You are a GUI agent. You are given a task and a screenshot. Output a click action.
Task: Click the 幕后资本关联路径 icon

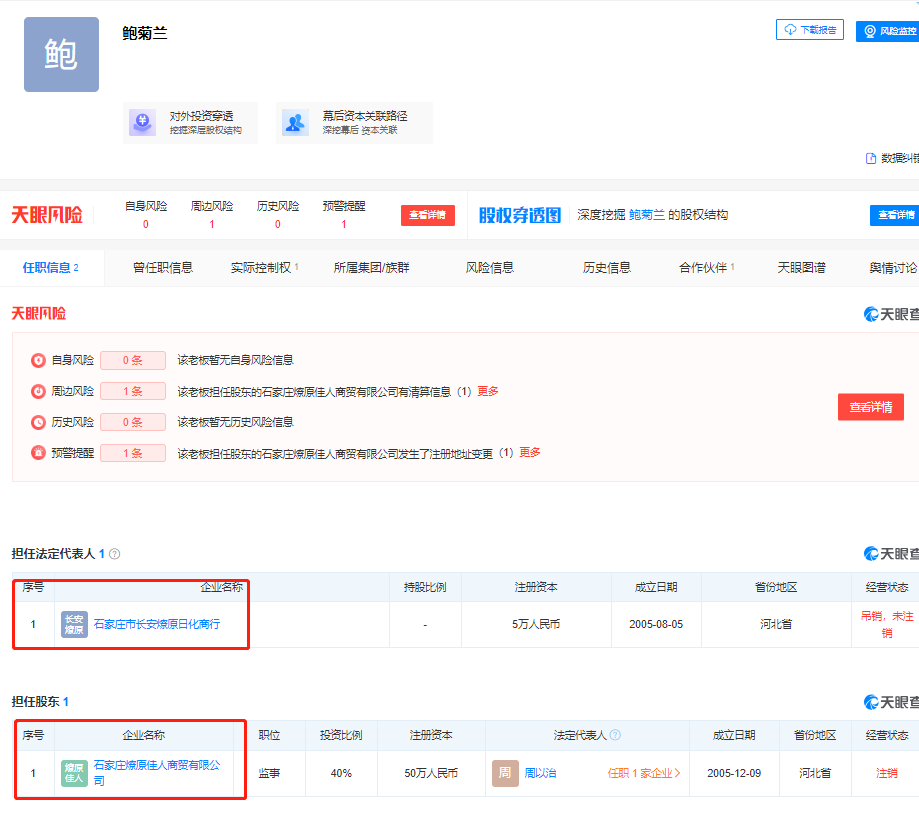295,123
